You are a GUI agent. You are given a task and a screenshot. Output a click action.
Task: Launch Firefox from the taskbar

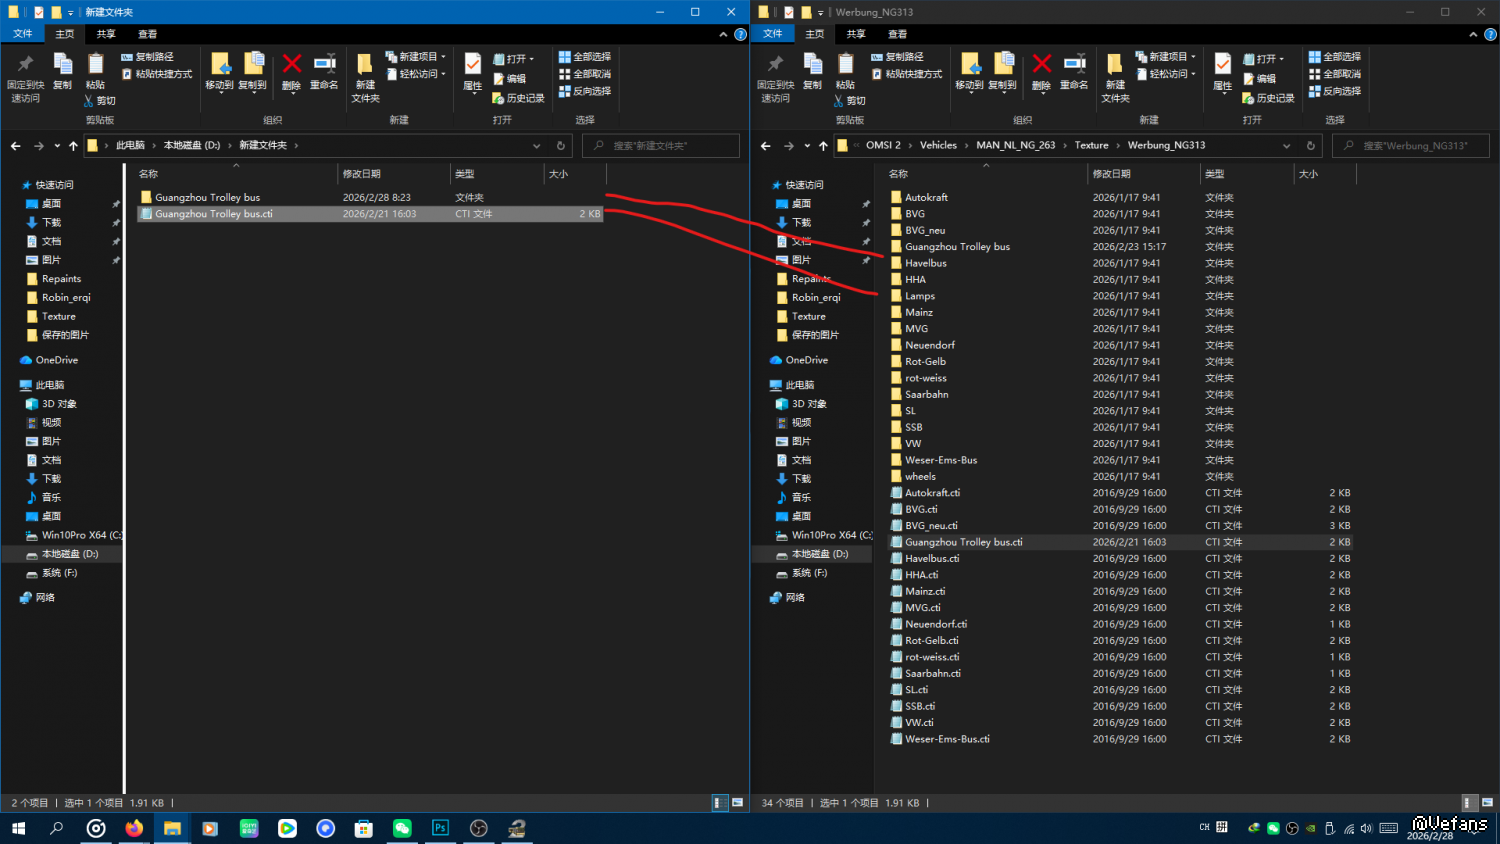pyautogui.click(x=134, y=828)
